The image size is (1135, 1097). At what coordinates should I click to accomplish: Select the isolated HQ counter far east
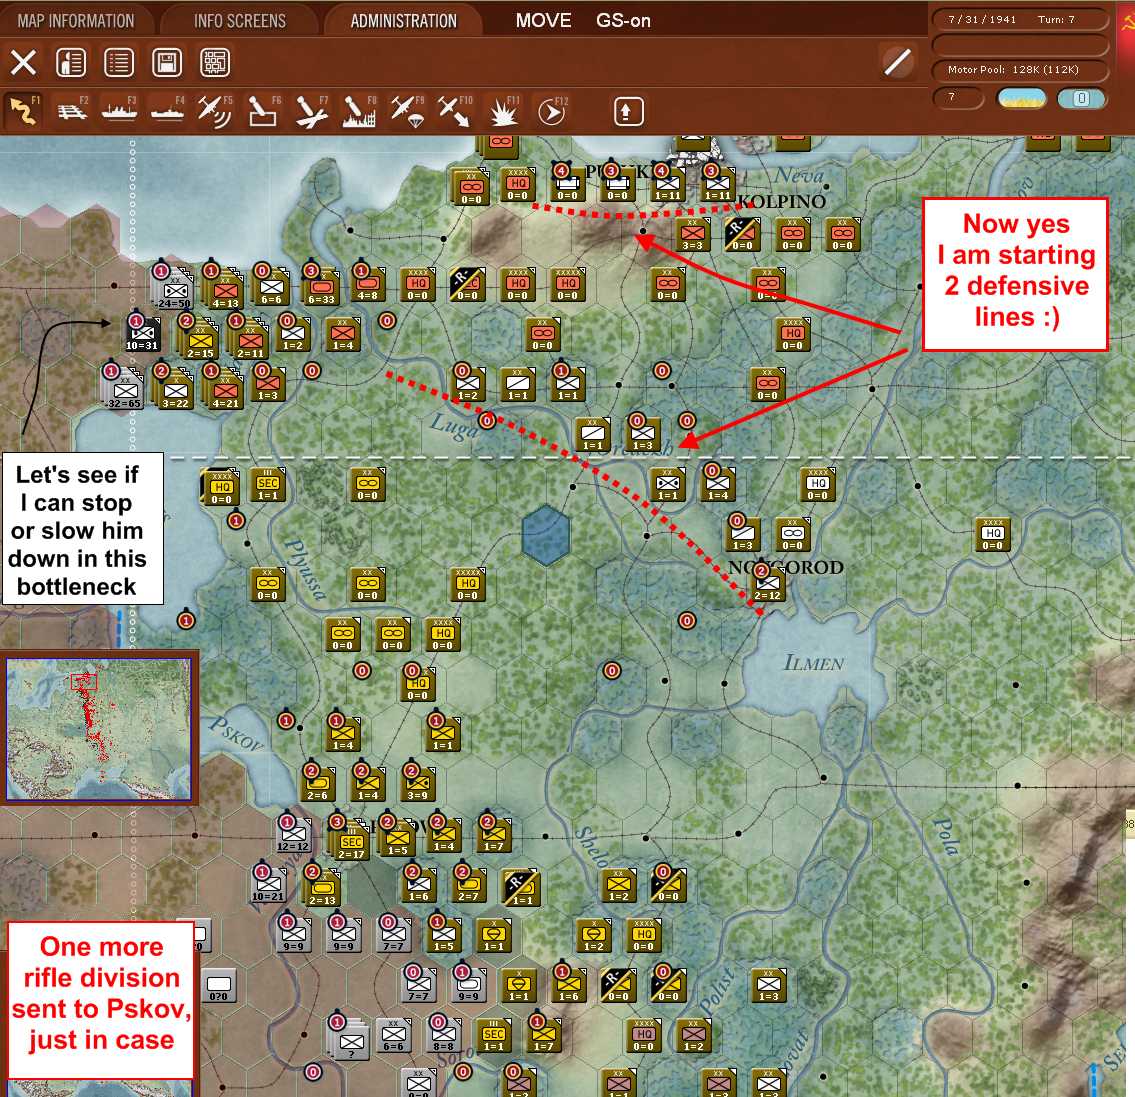992,534
